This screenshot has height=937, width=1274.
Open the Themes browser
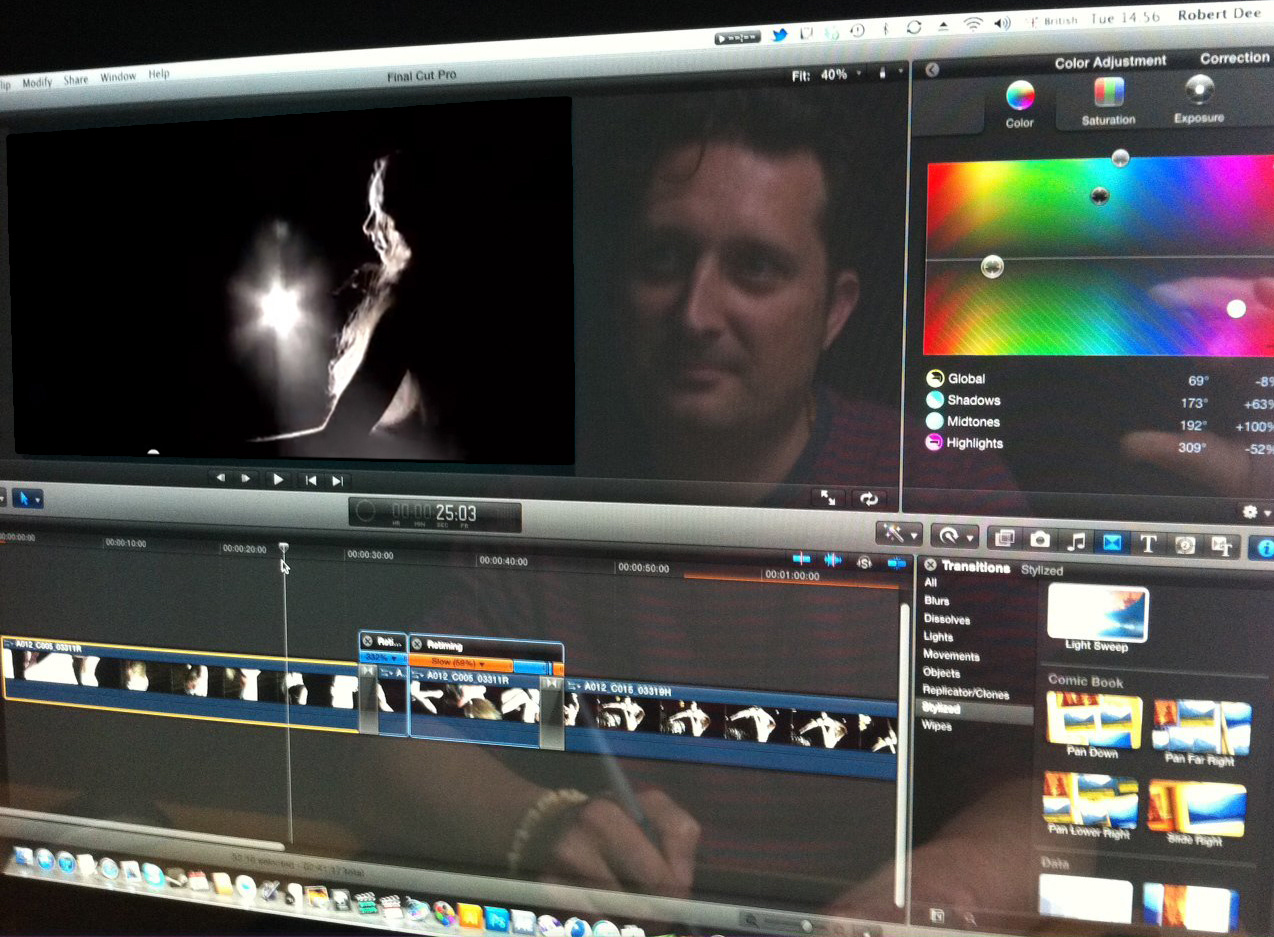pyautogui.click(x=1221, y=546)
